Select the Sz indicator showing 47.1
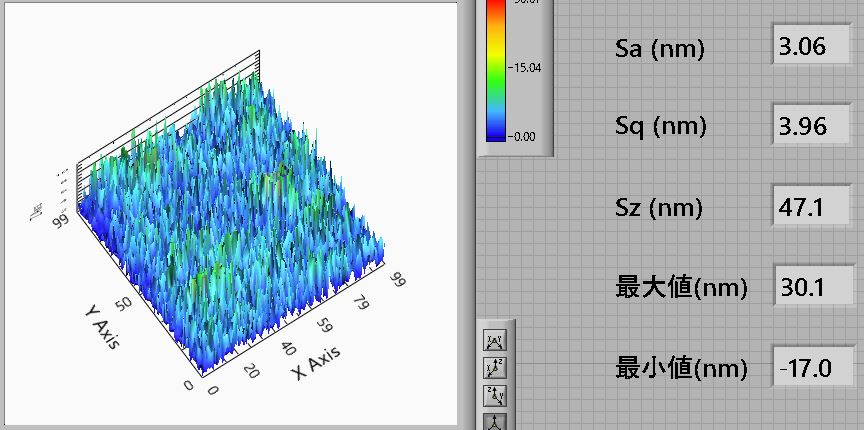864x430 pixels. [x=815, y=207]
